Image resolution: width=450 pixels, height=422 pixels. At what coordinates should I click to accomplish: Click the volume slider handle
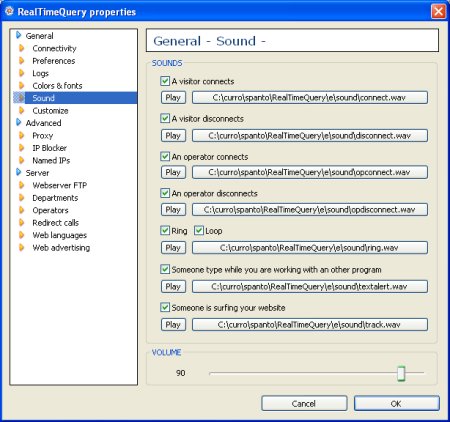pyautogui.click(x=401, y=373)
